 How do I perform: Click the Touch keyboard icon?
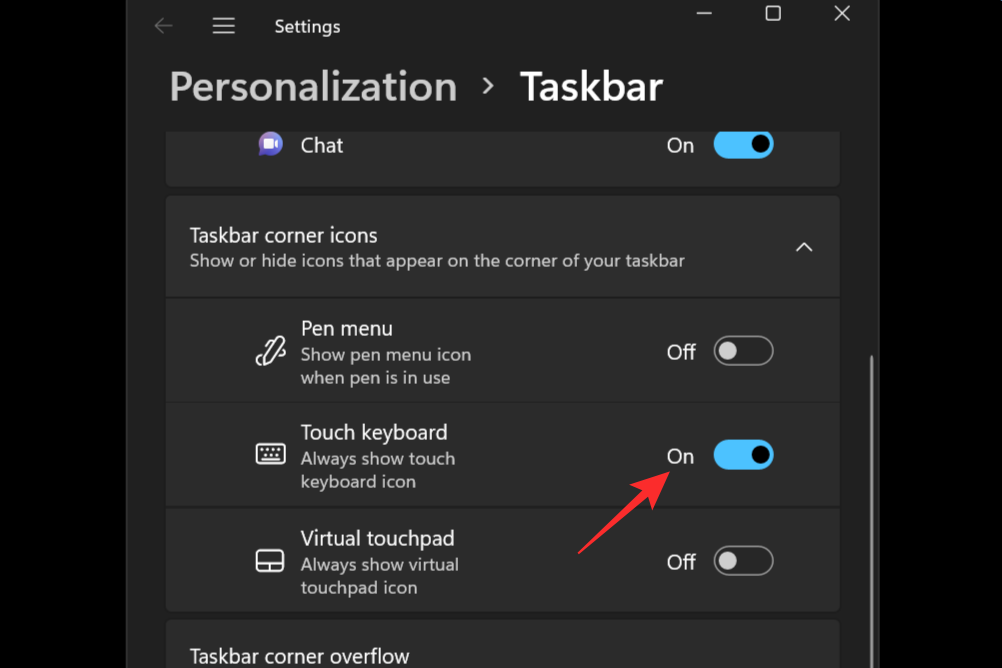[270, 454]
